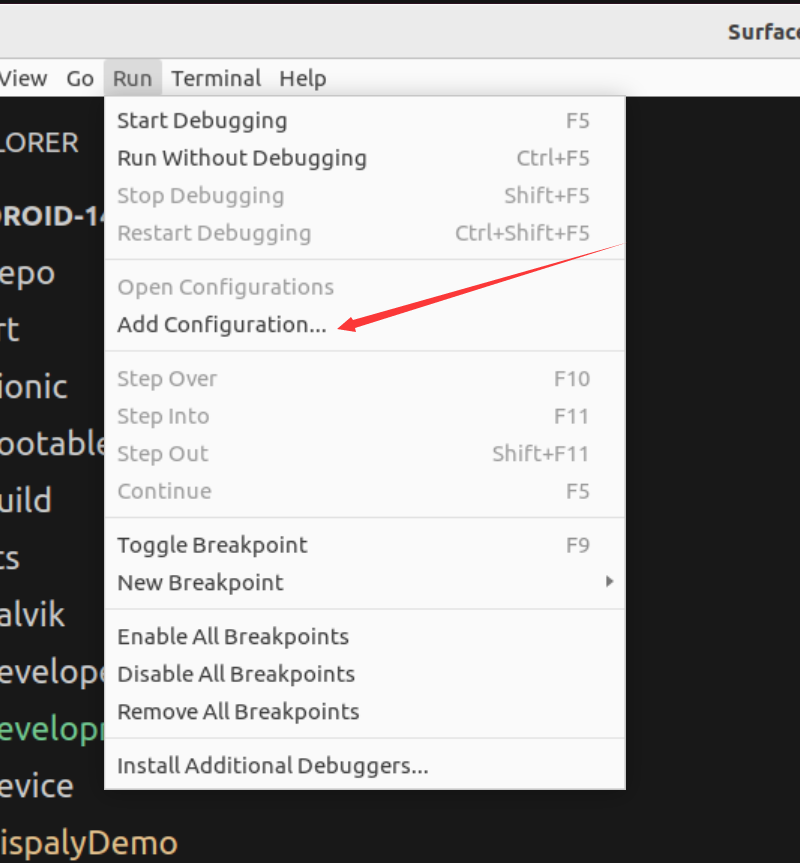
Task: Choose Add Configuration... menu entry
Action: [x=221, y=325]
